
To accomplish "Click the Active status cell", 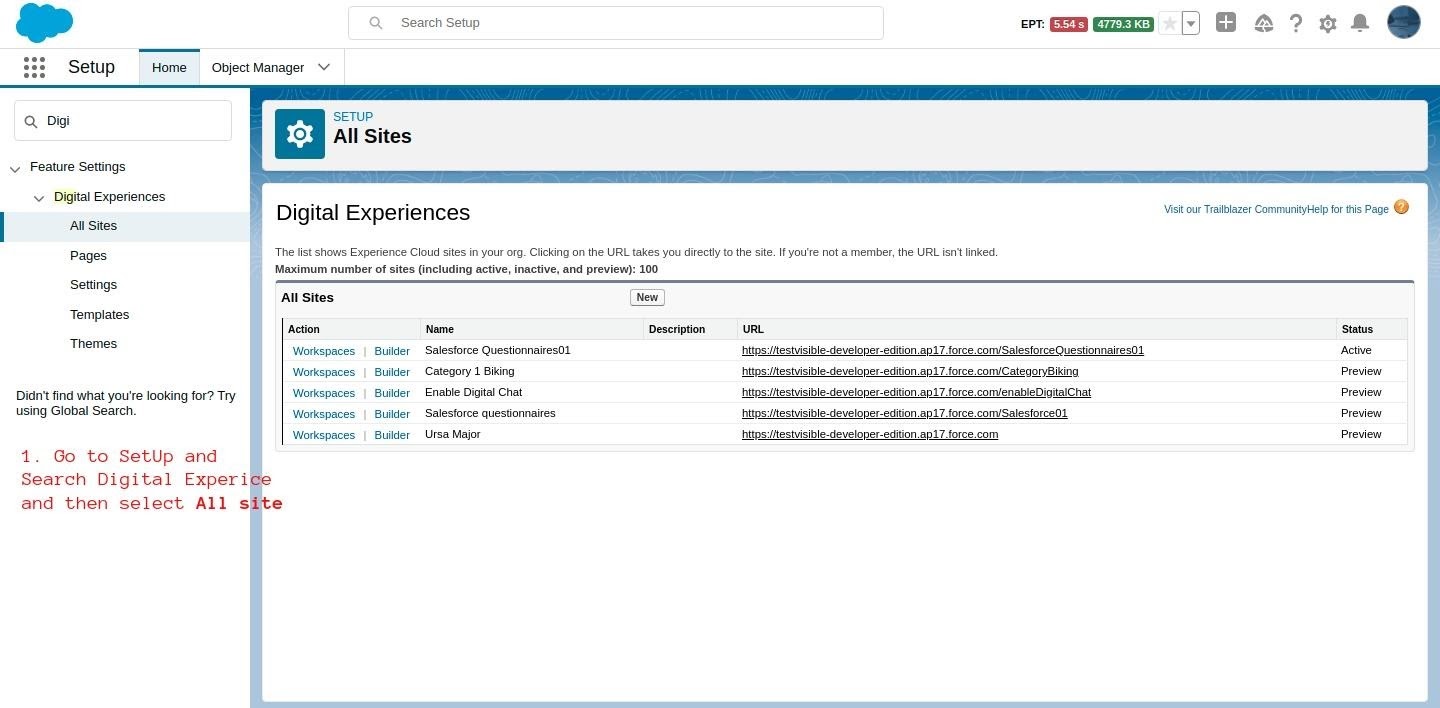I will (1356, 350).
